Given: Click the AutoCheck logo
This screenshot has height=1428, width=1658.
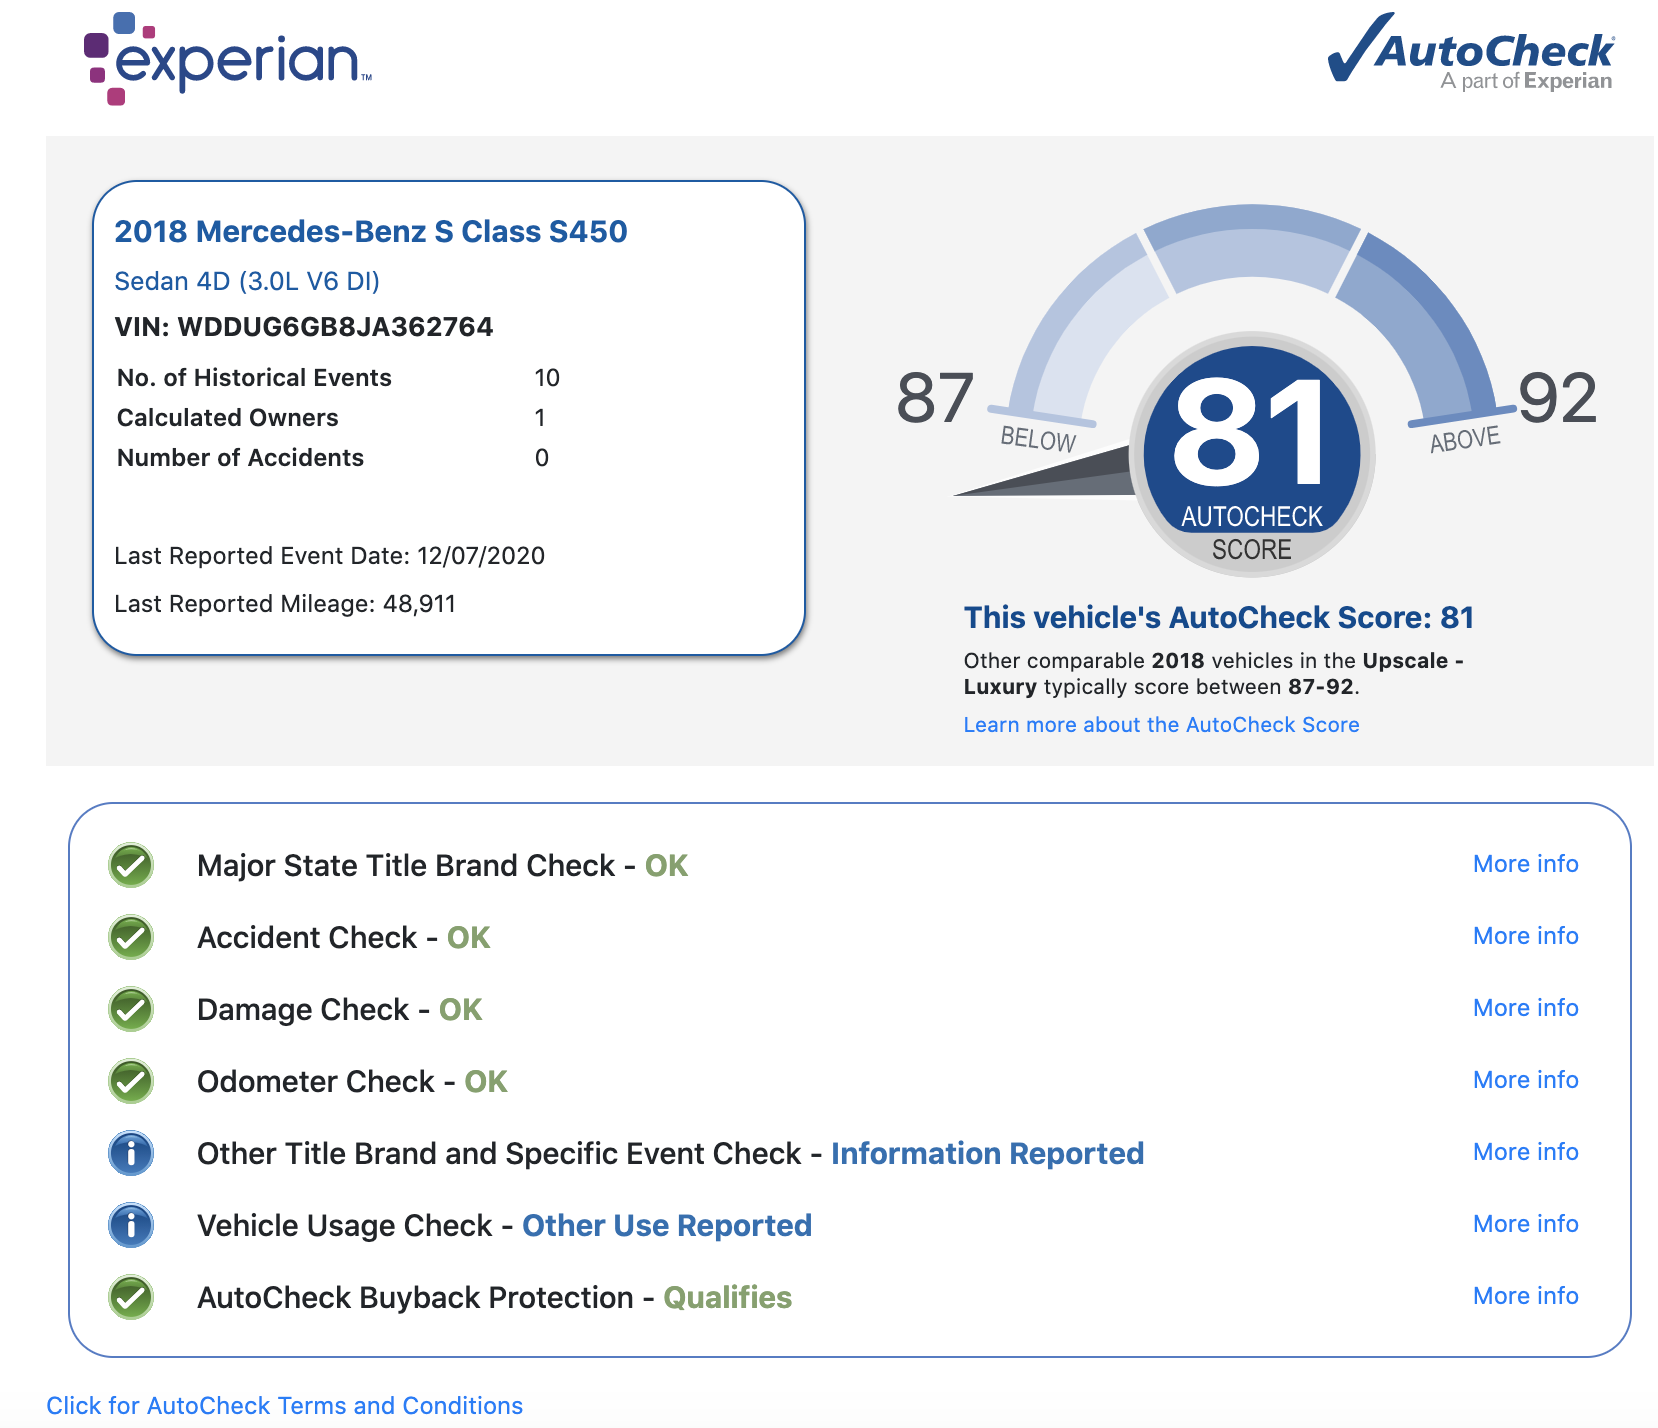Looking at the screenshot, I should [x=1470, y=52].
